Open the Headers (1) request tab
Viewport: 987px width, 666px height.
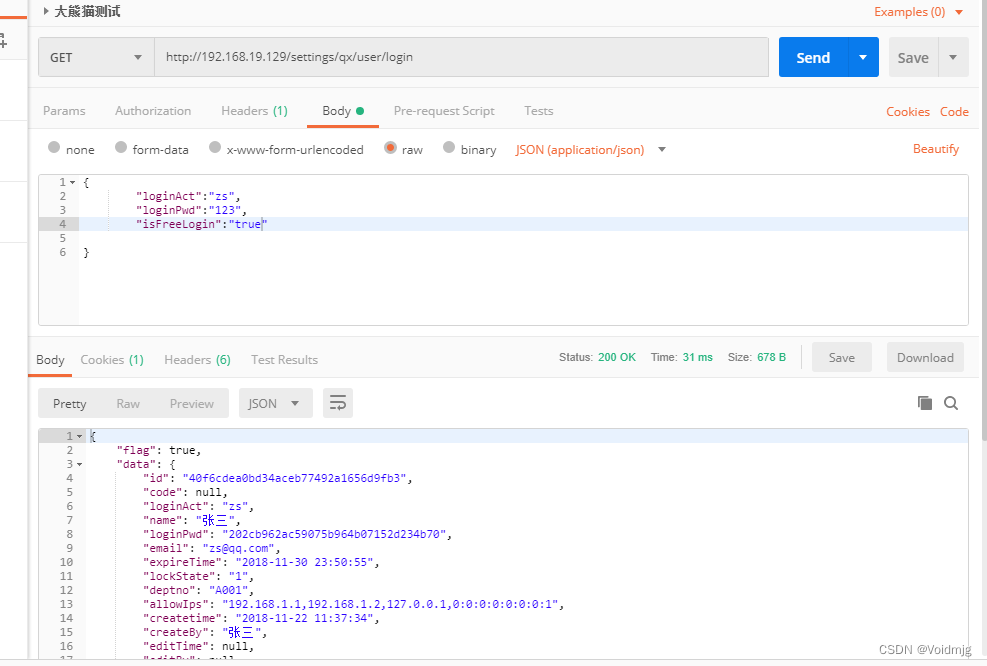coord(254,111)
